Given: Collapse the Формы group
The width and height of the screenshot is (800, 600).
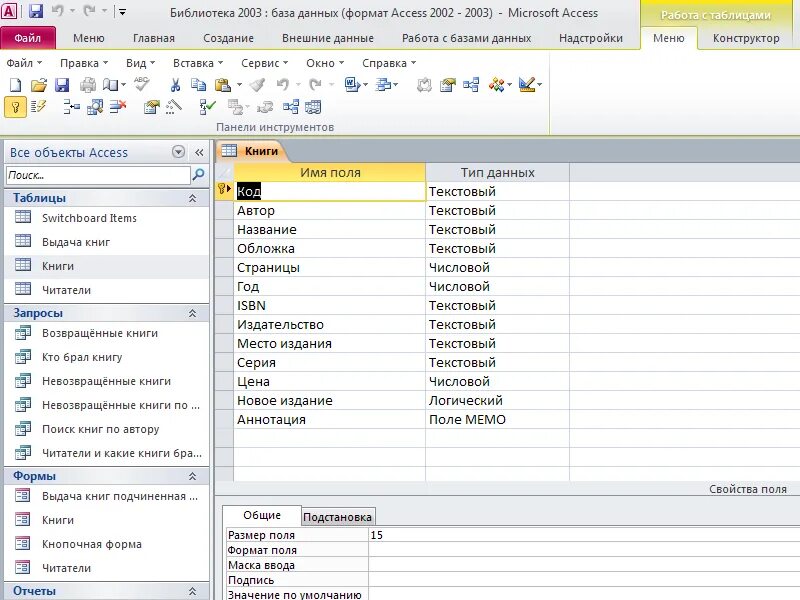Looking at the screenshot, I should [x=192, y=476].
